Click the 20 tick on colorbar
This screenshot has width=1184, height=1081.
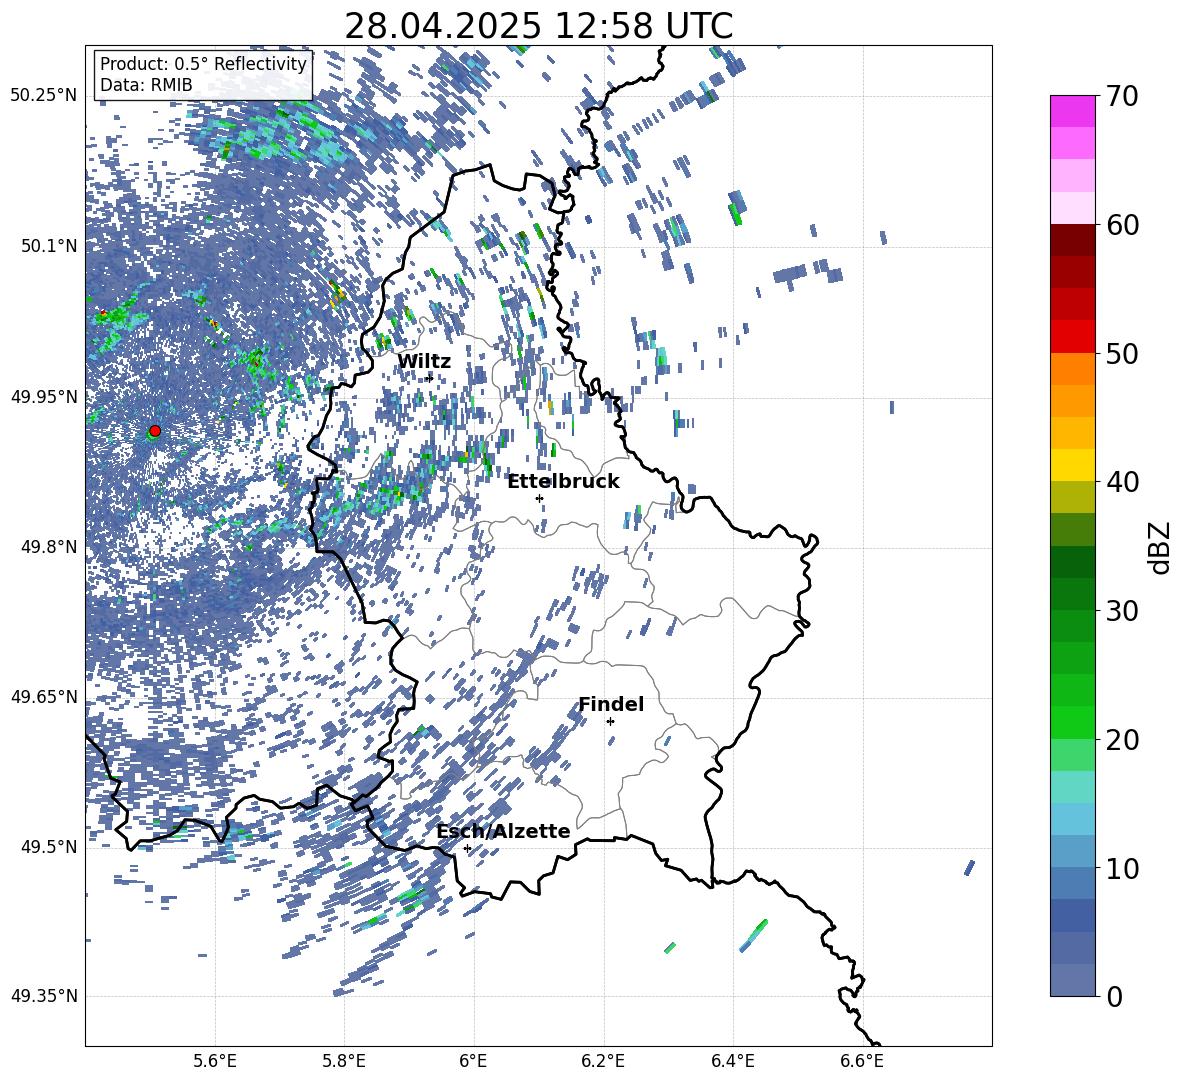[1122, 740]
